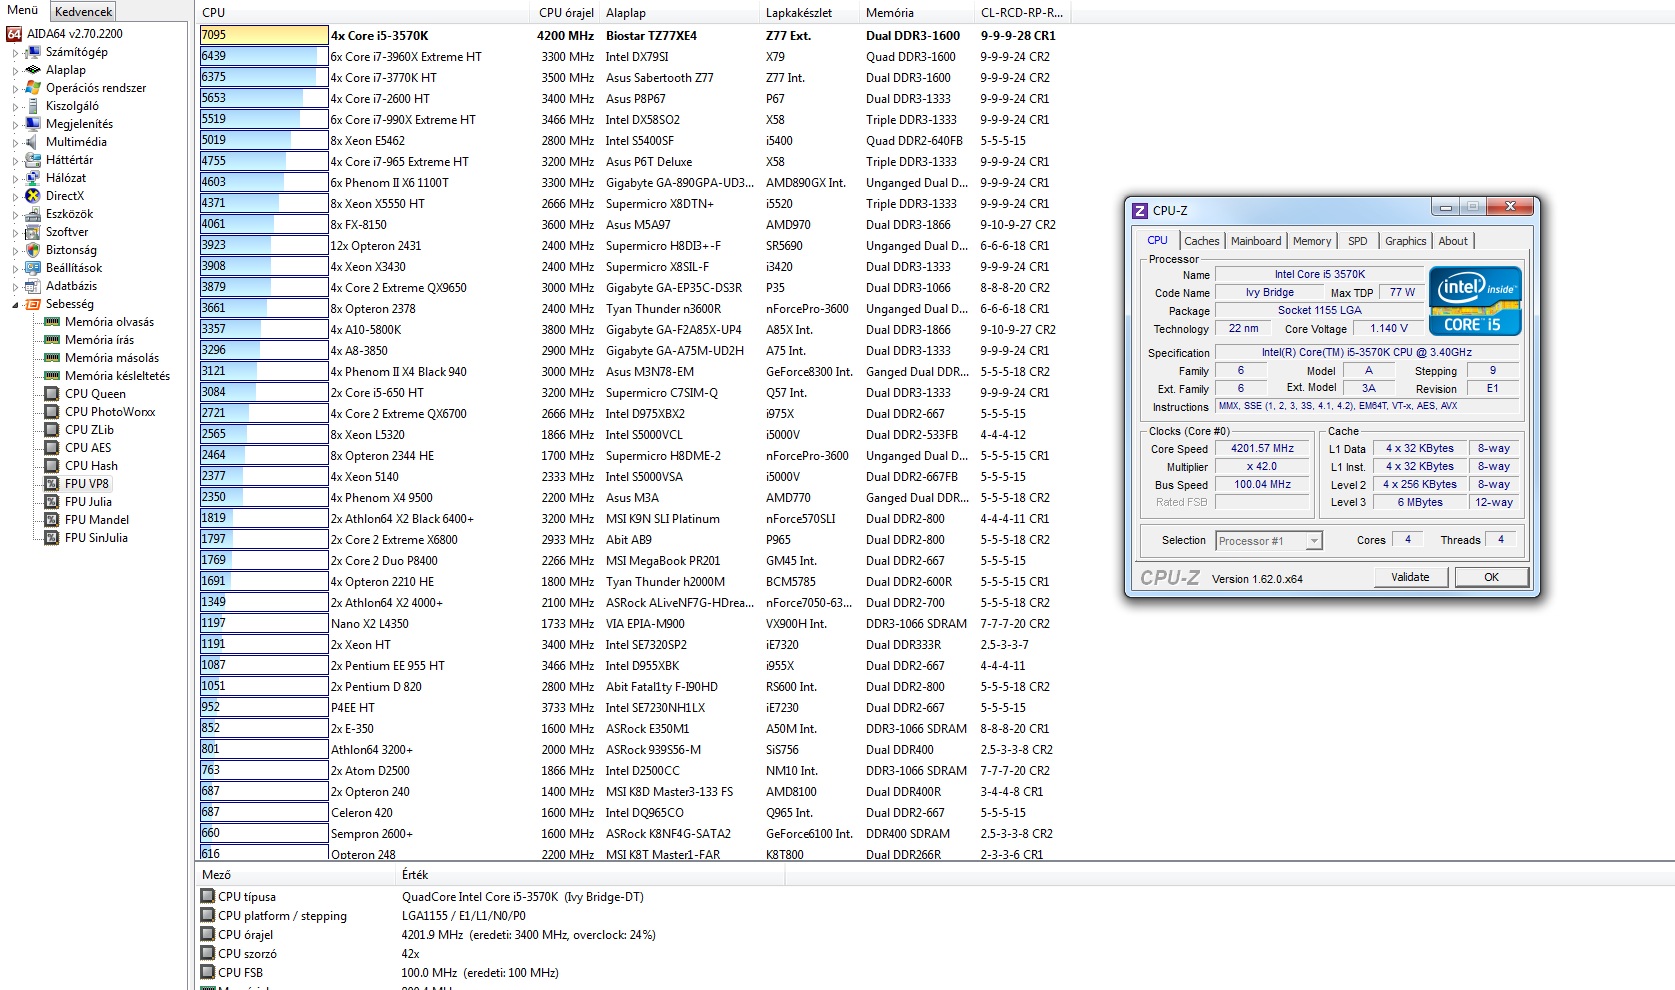
Task: Click the Memória késleltetés memory icon
Action: click(x=52, y=376)
